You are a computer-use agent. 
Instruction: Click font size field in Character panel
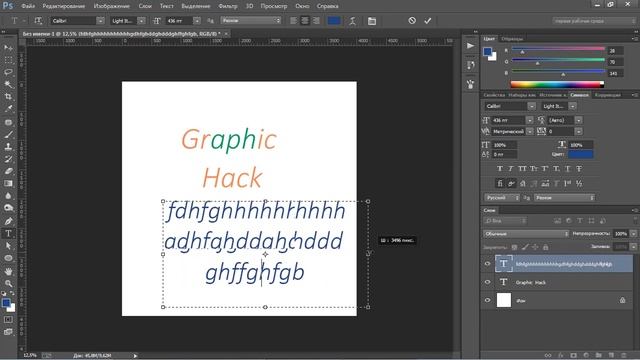pyautogui.click(x=508, y=120)
